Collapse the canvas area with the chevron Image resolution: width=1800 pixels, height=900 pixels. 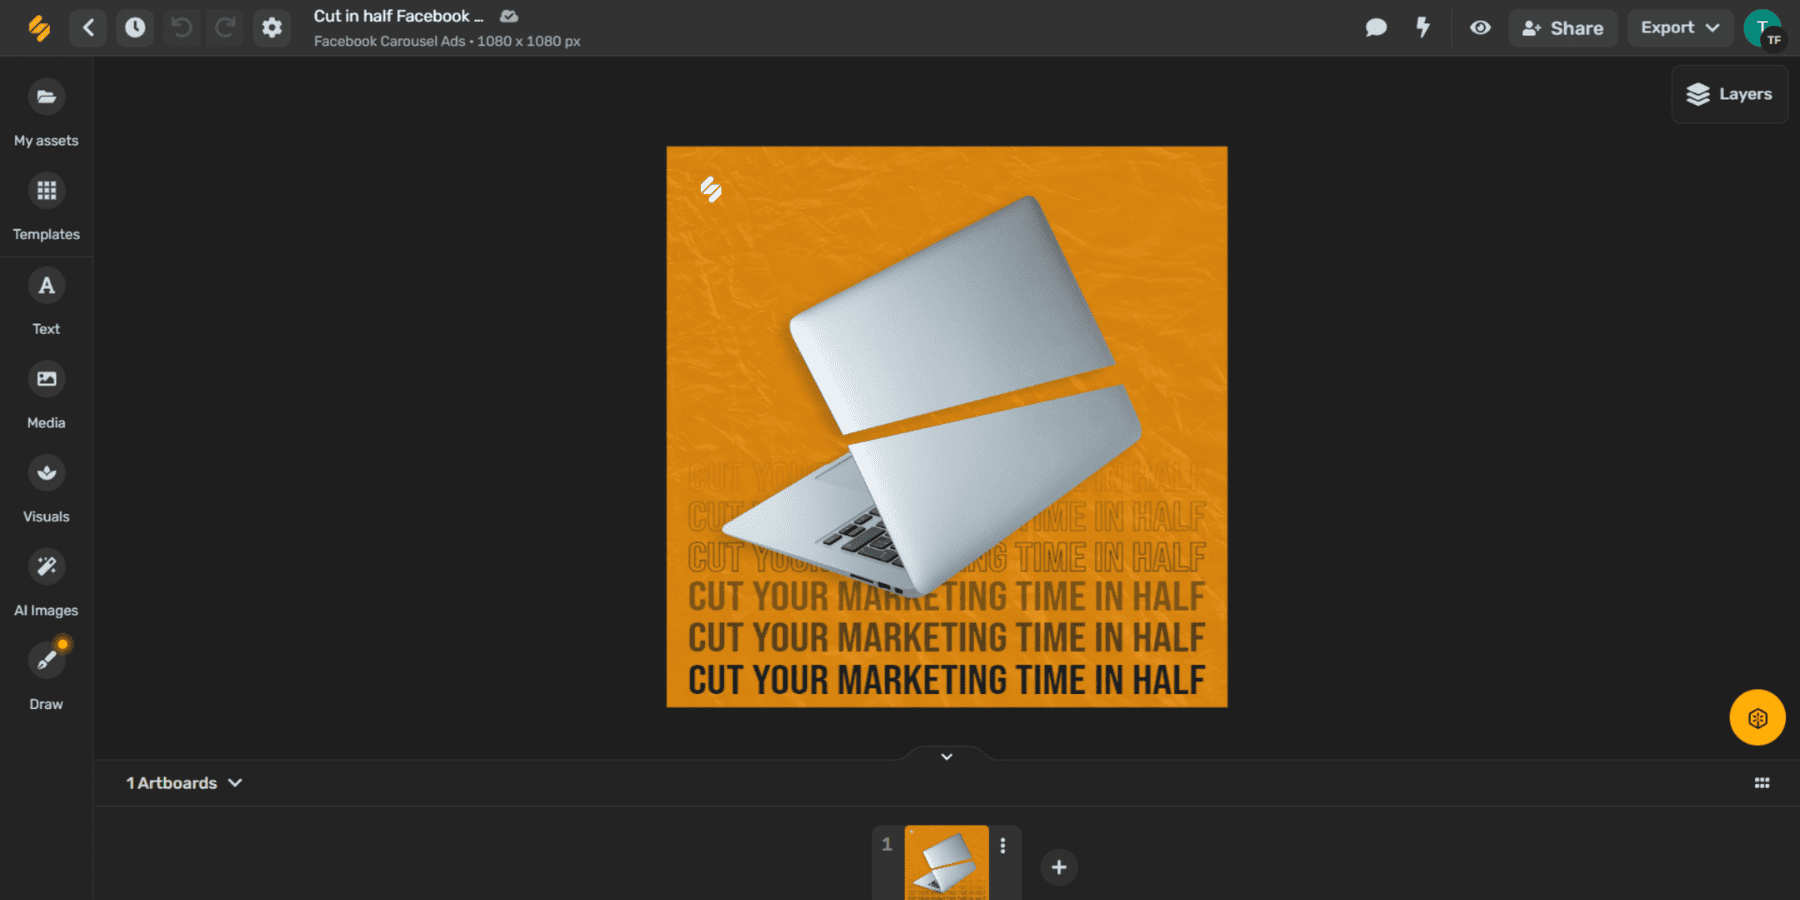(946, 757)
